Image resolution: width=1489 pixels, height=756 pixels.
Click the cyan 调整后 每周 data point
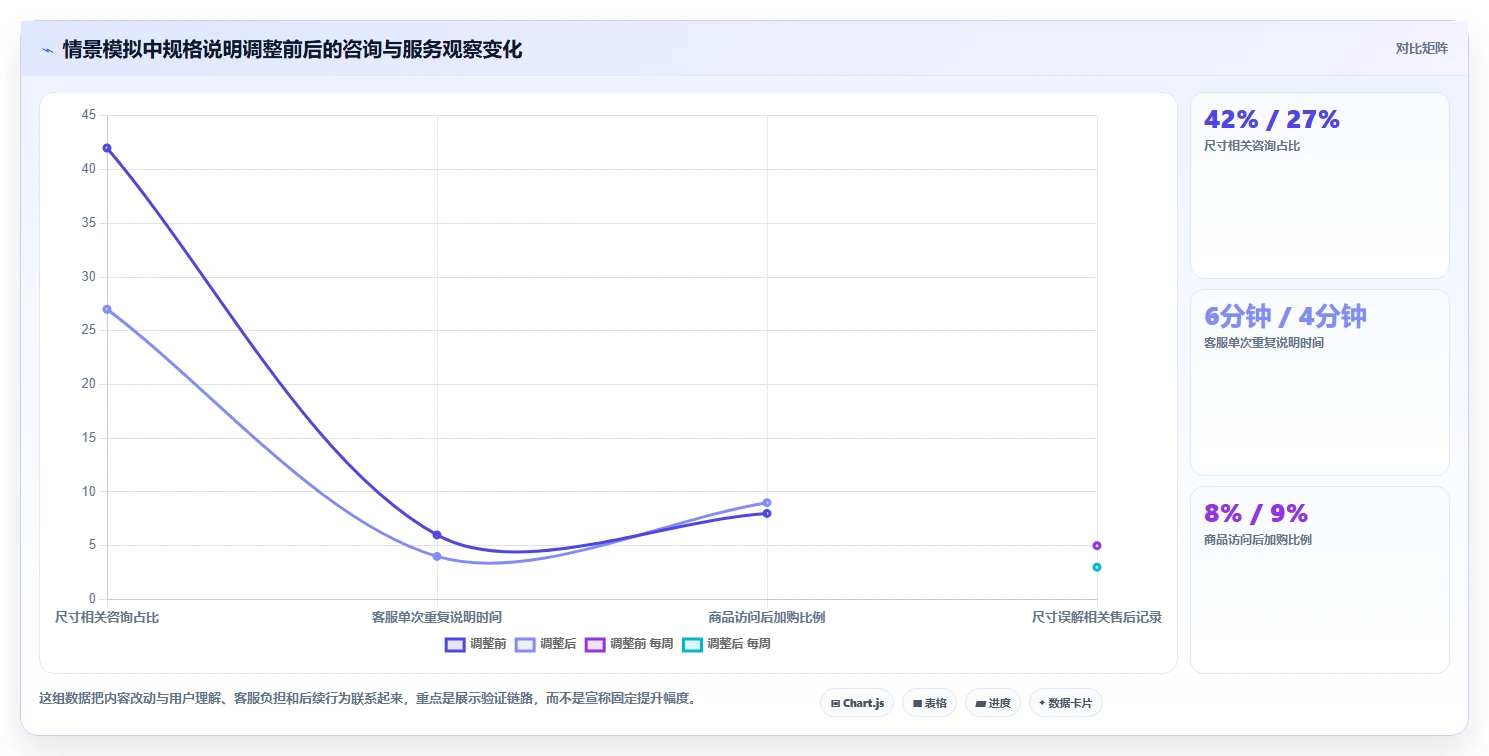pyautogui.click(x=1097, y=567)
